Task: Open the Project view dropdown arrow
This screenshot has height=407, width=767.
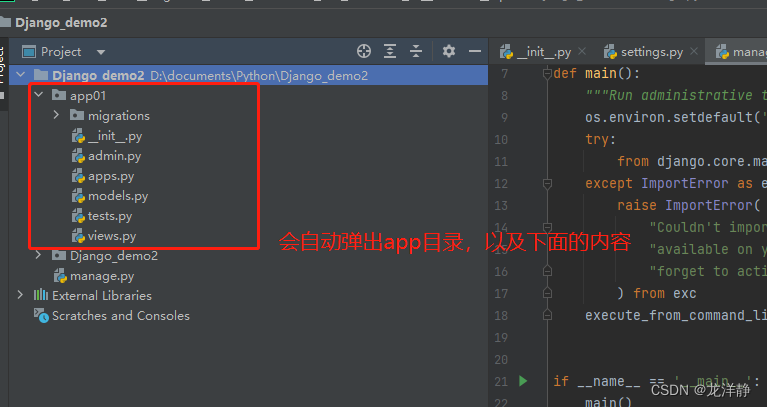Action: pyautogui.click(x=101, y=52)
